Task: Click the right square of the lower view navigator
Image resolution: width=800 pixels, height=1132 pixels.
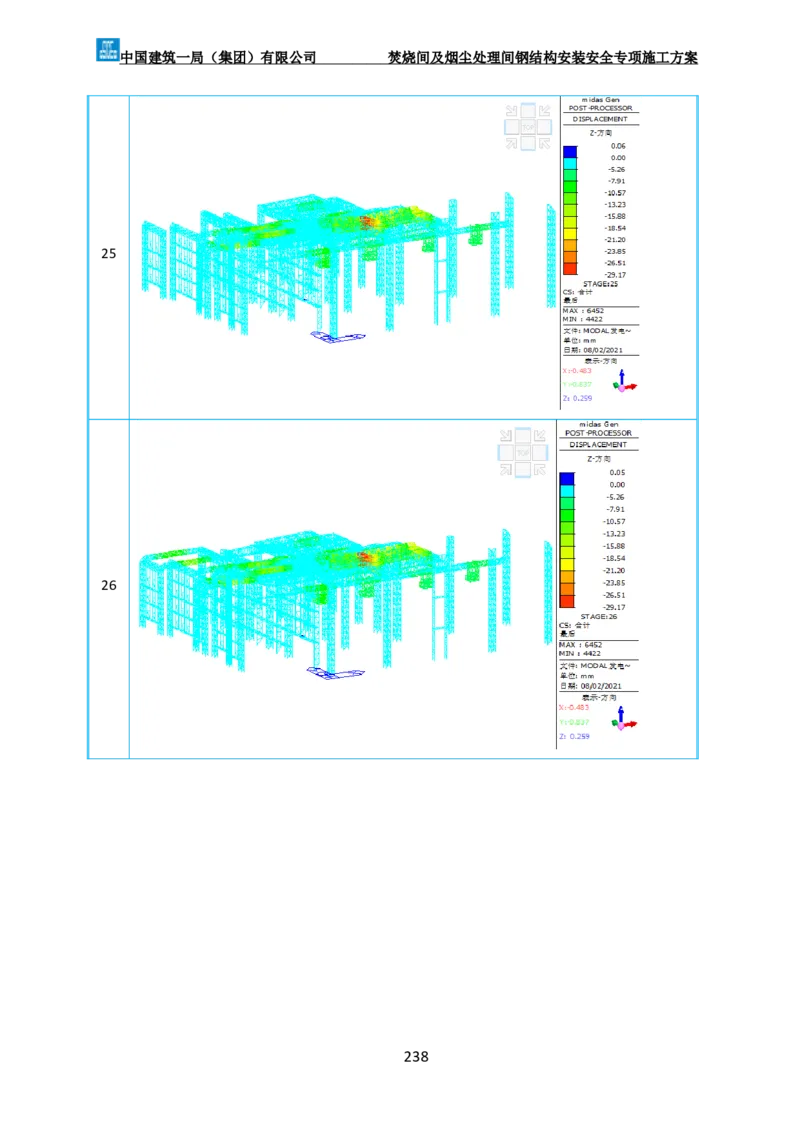Action: point(540,453)
